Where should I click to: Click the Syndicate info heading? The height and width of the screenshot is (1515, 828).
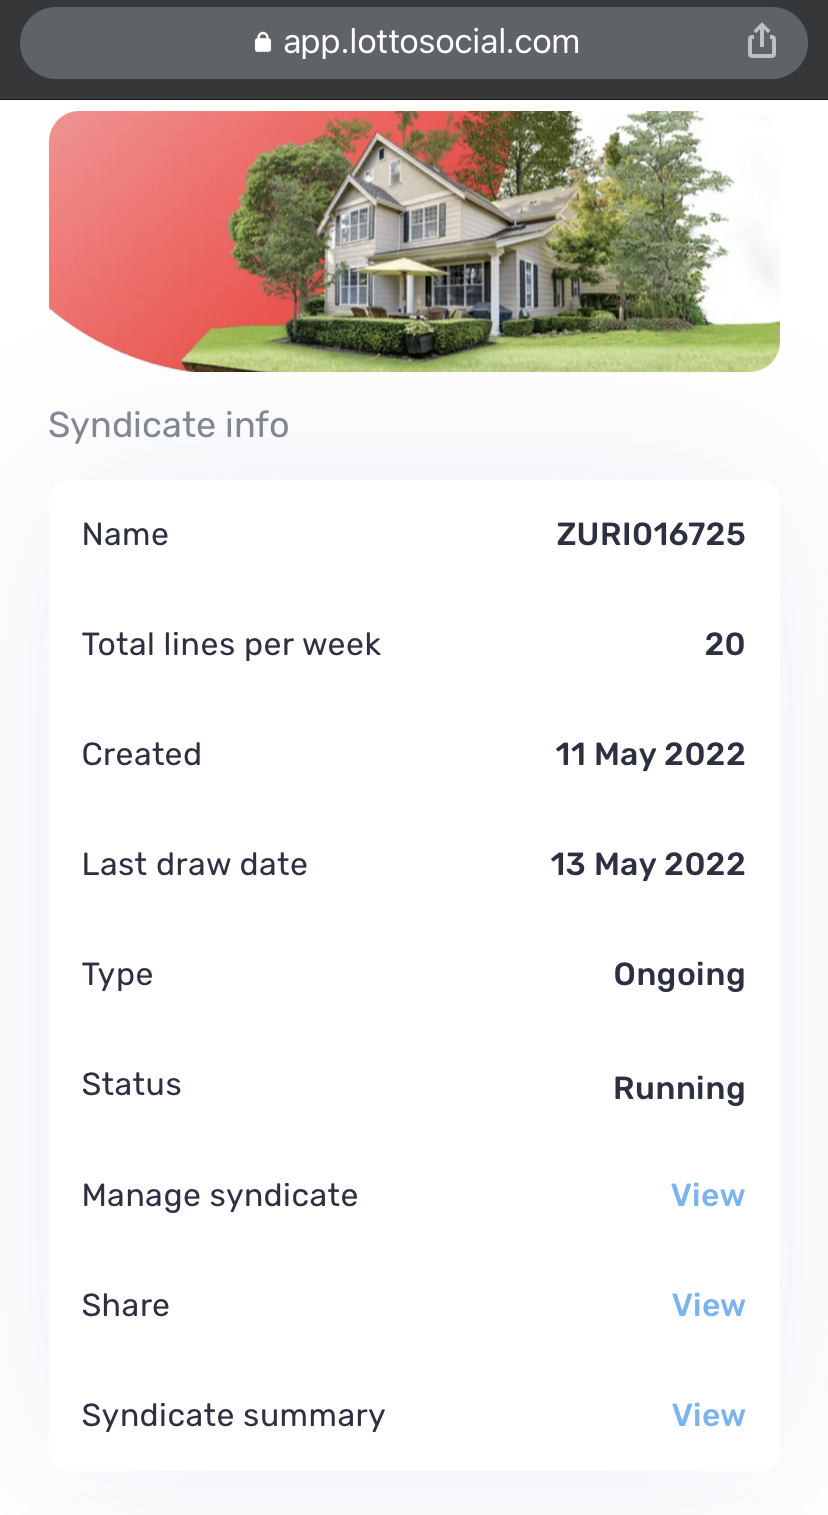(x=169, y=425)
